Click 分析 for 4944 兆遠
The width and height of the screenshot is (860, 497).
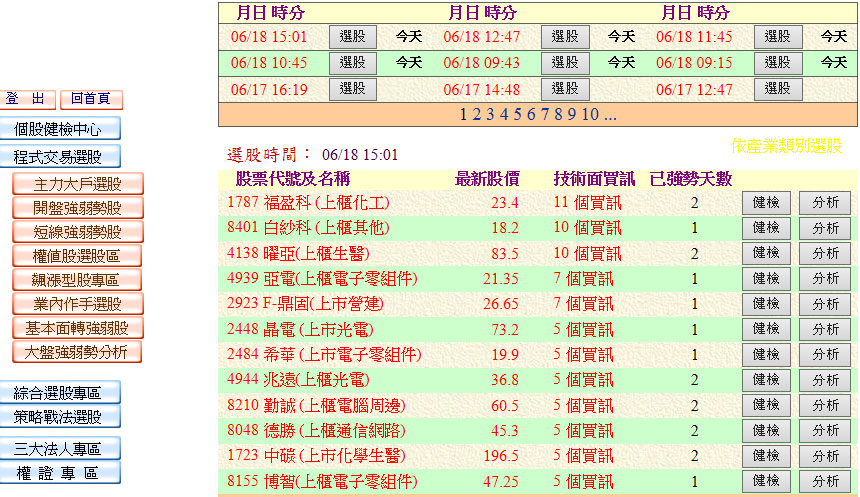[x=825, y=380]
